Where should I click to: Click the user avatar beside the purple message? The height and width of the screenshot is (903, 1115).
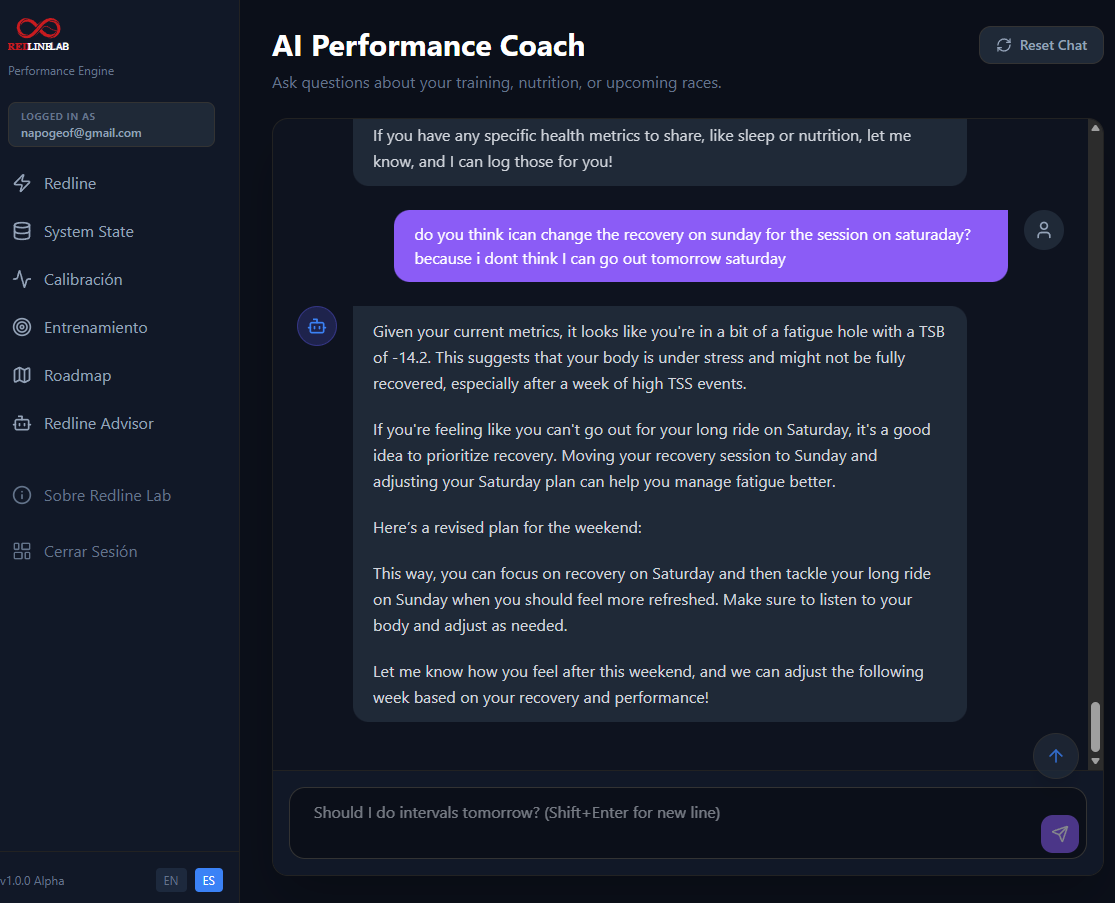coord(1043,230)
